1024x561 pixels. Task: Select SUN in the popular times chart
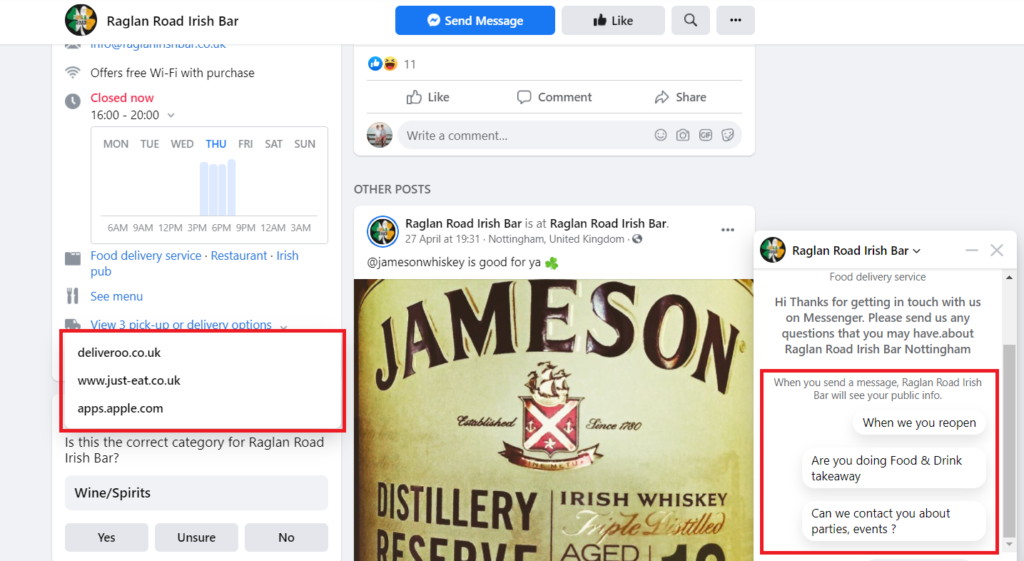[305, 144]
